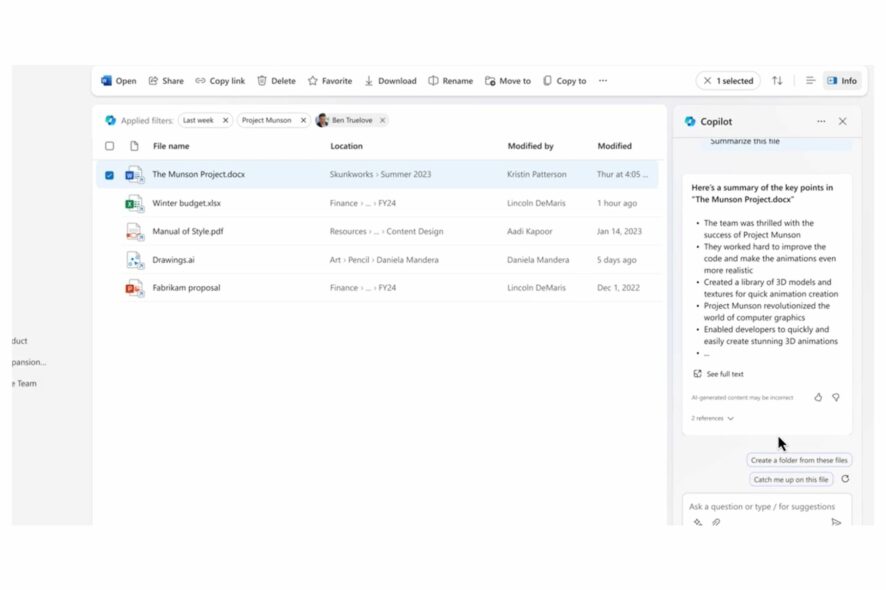The image size is (886, 590).
Task: Open The Munson Project.docx file name
Action: click(199, 175)
